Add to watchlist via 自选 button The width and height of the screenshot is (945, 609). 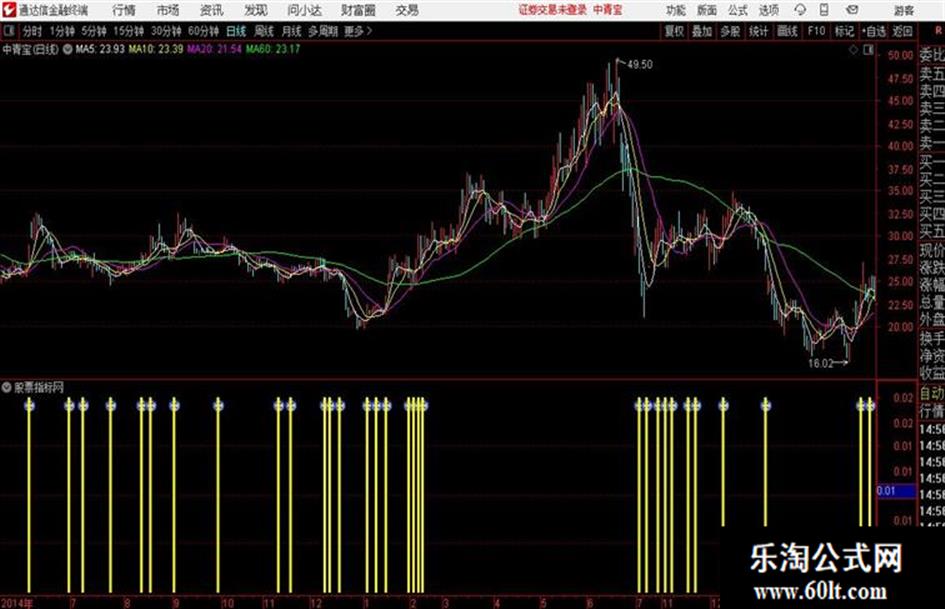(x=874, y=31)
